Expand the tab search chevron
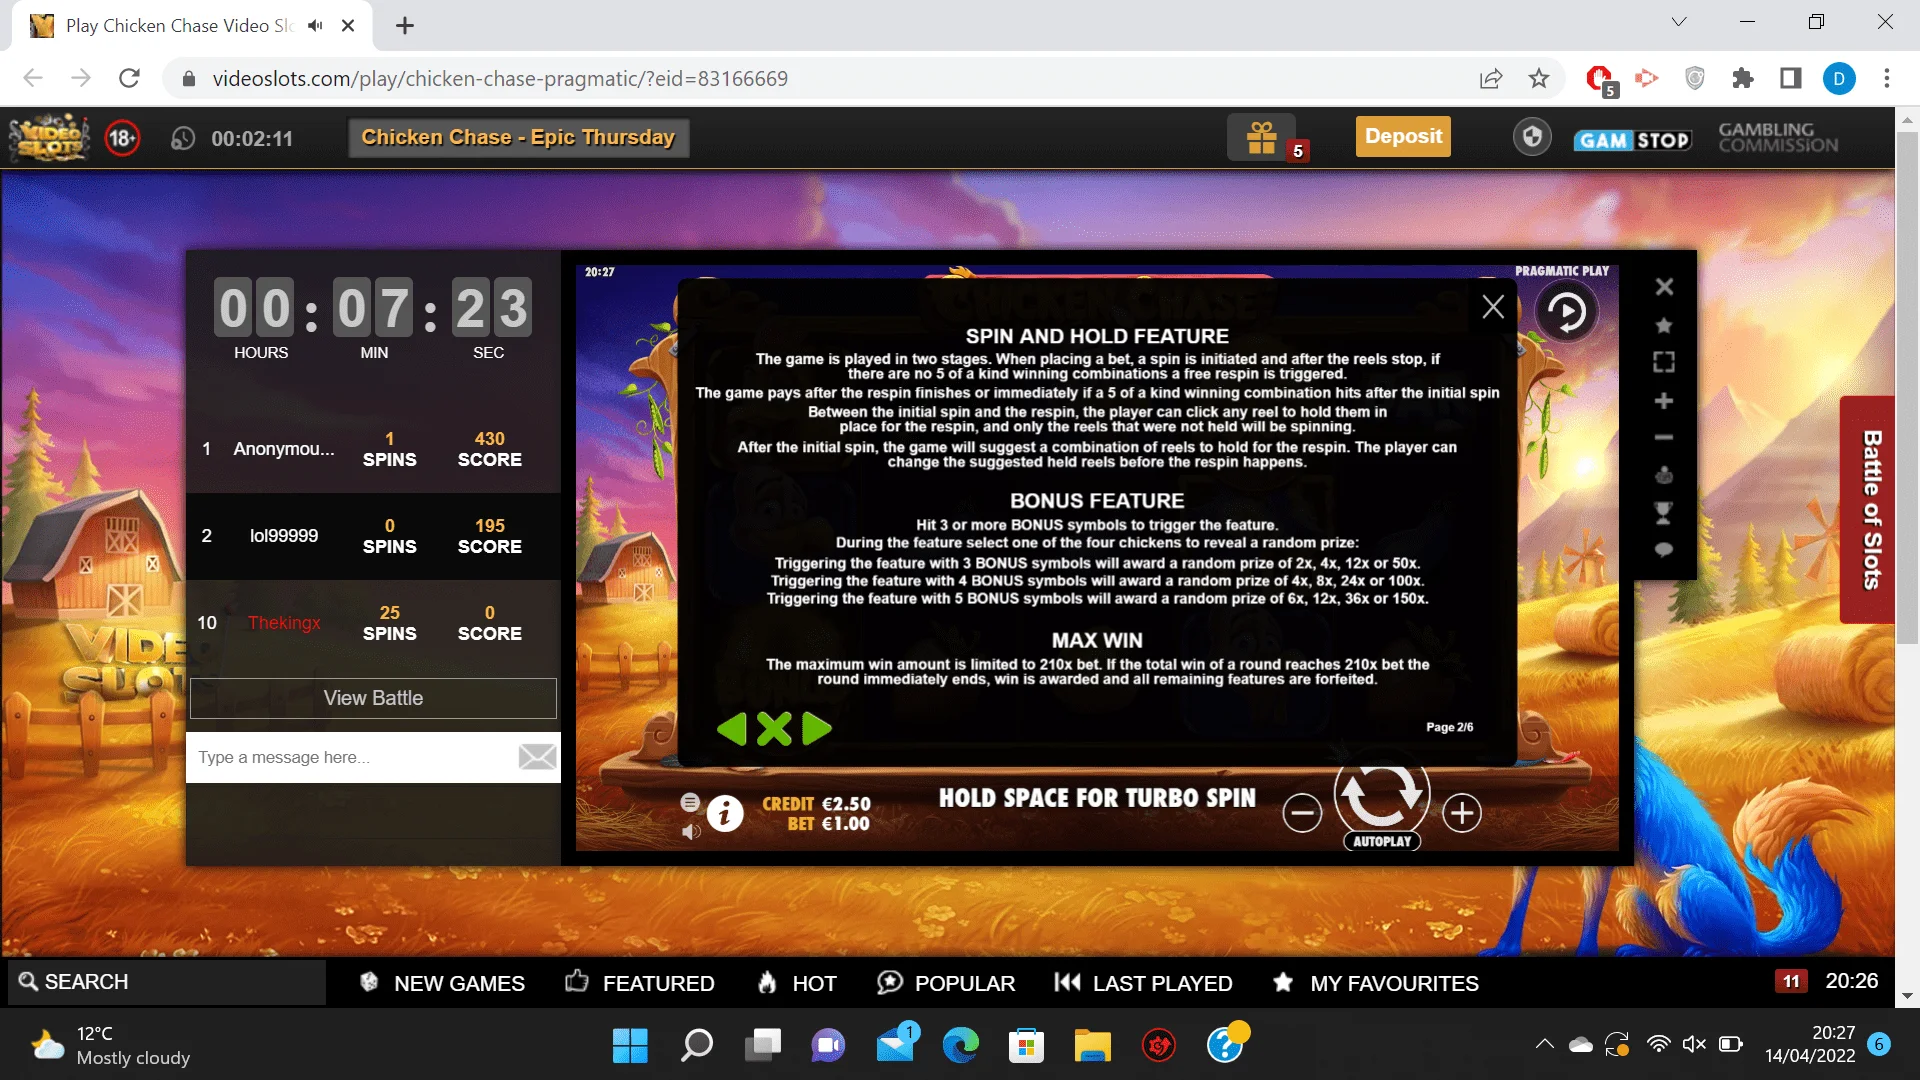Viewport: 1920px width, 1080px height. pos(1679,22)
